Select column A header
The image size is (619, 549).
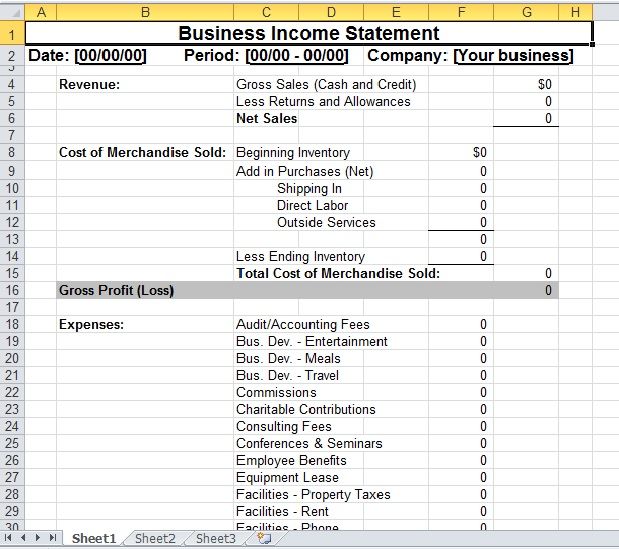41,12
